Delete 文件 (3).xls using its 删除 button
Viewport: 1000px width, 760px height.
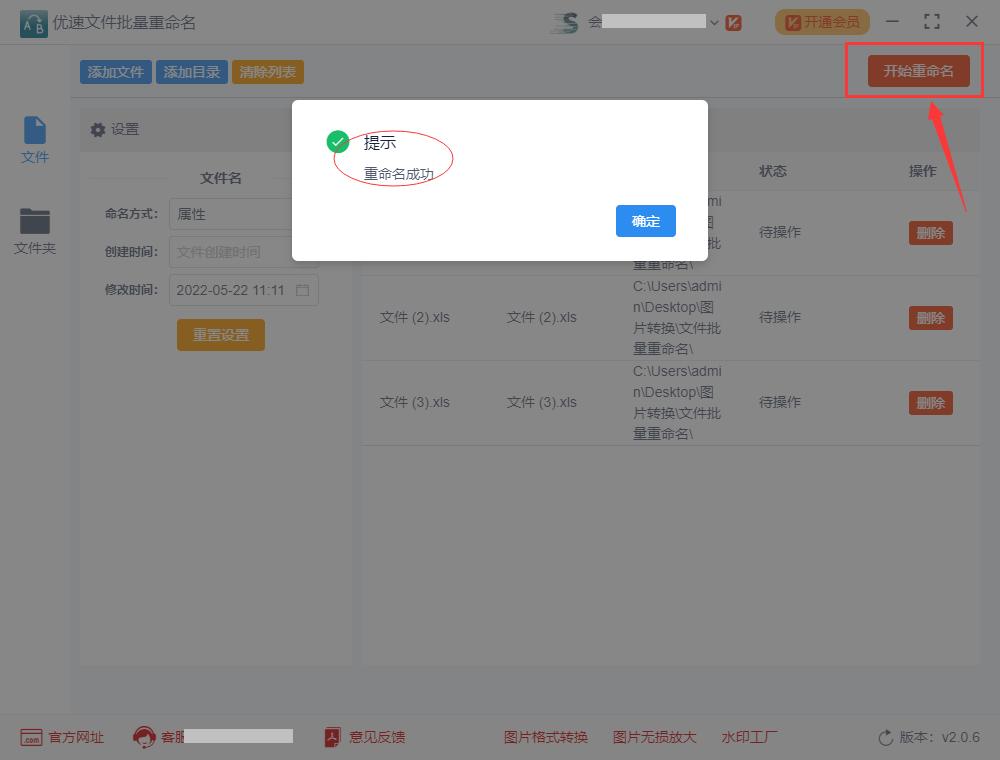[x=930, y=402]
